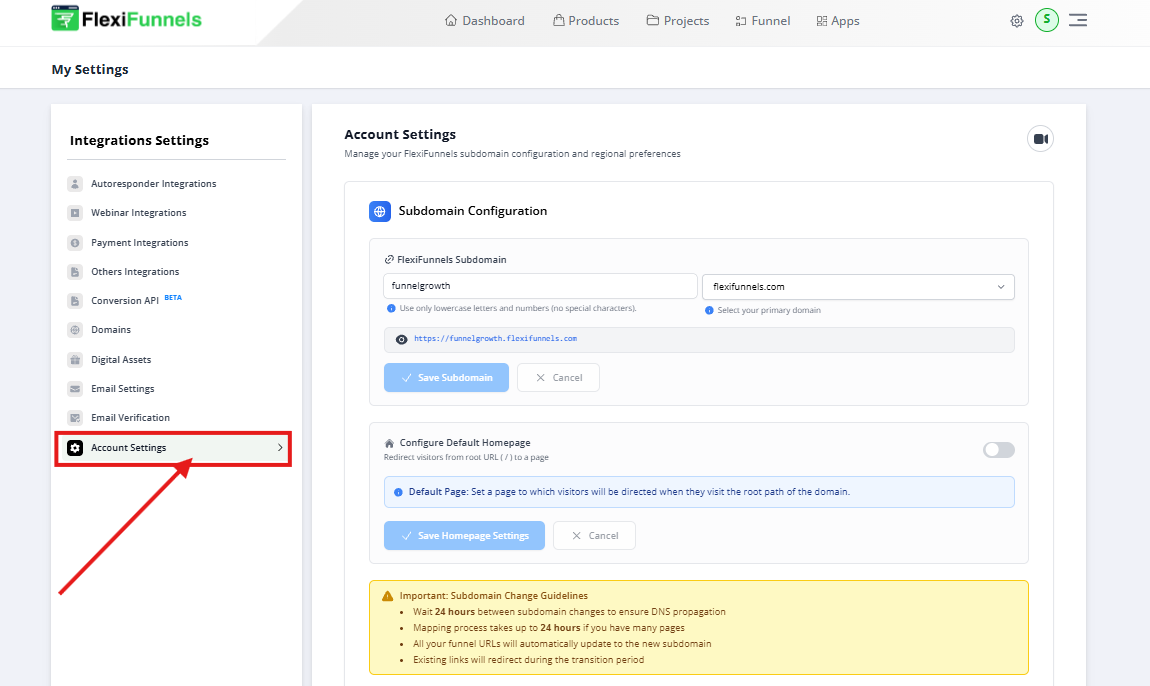Screen dimensions: 1150x686
Task: Click the 'Mapping process takes up to 24 hours' line
Action: [x=549, y=628]
